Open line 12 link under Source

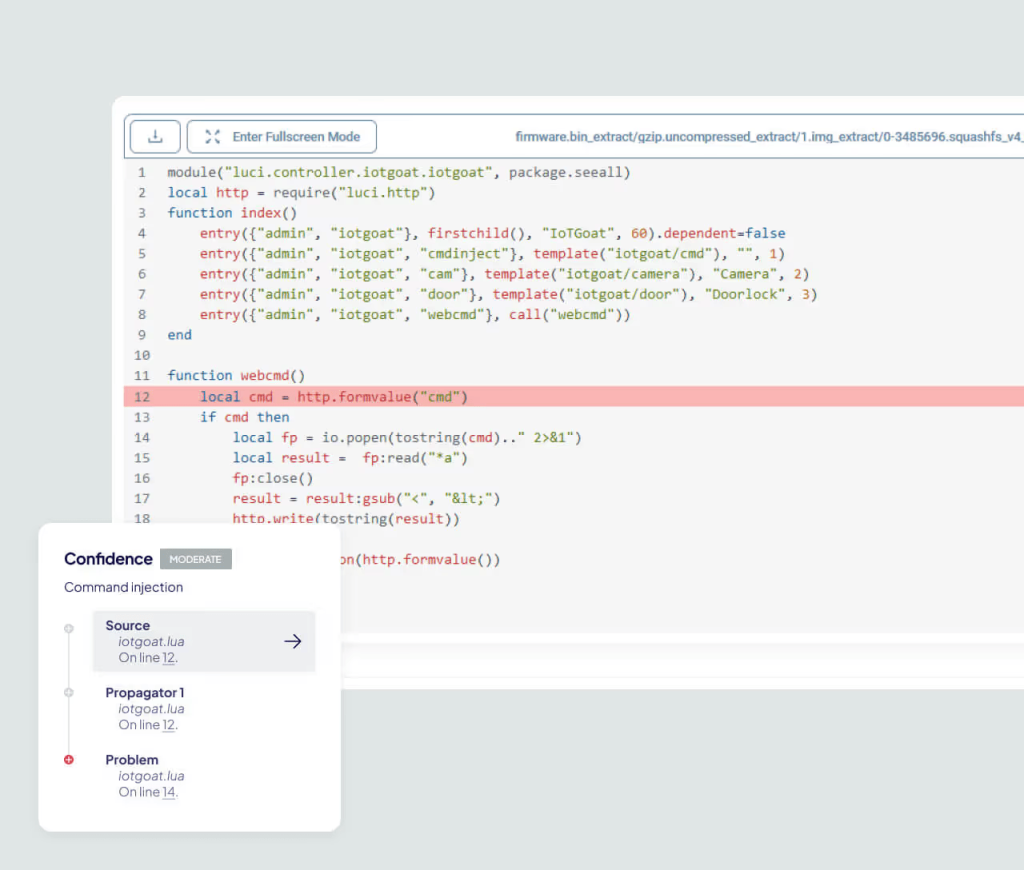(x=169, y=658)
